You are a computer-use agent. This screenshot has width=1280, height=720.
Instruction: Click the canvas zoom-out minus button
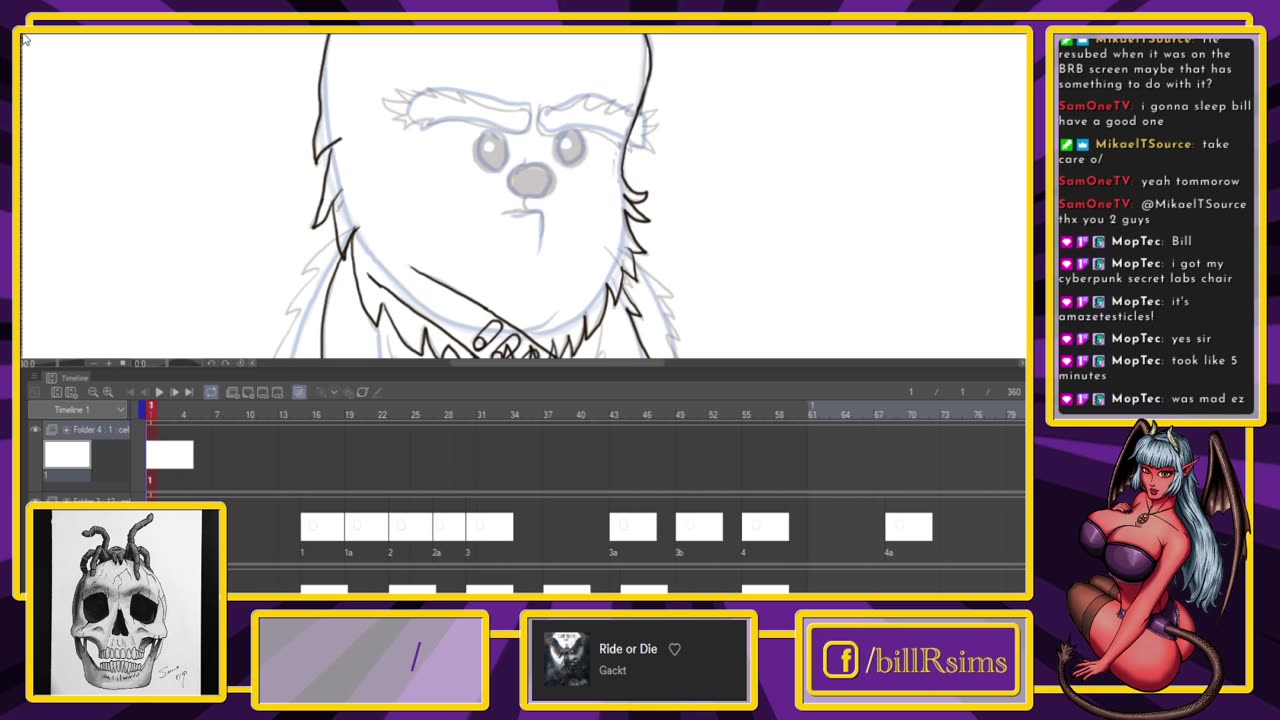coord(94,363)
